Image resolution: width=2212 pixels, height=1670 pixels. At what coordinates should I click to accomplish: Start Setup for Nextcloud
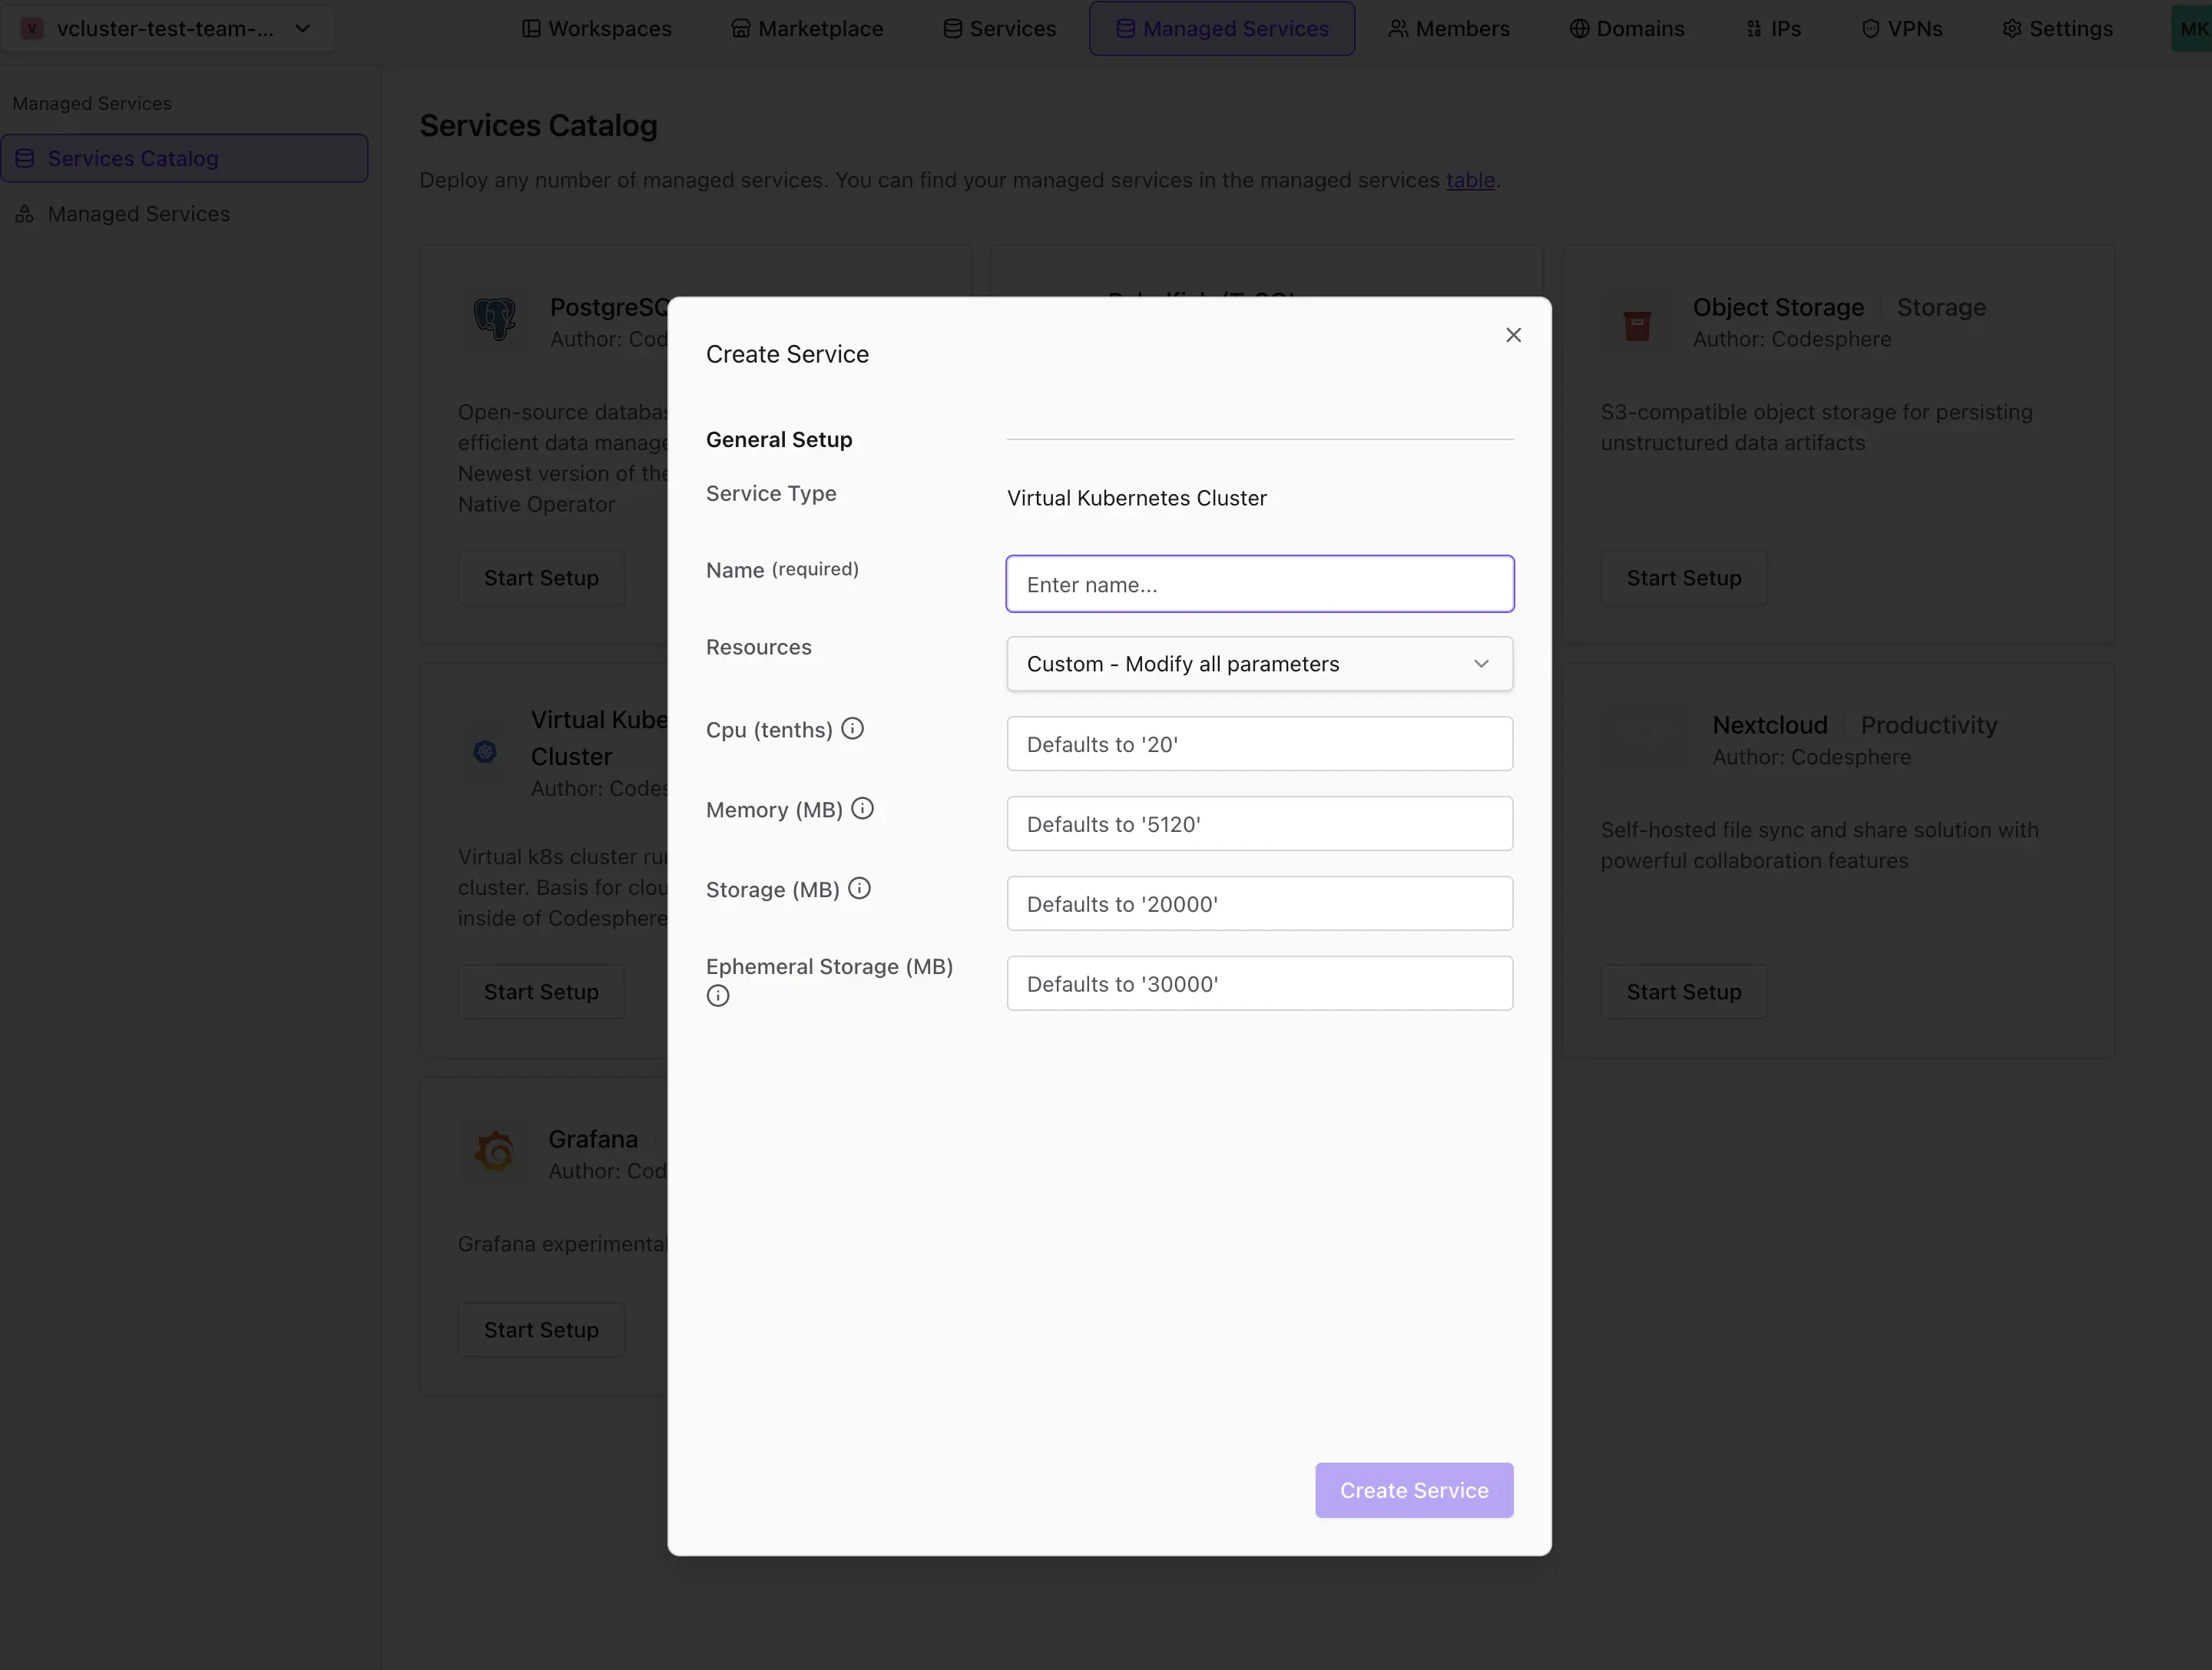coord(1683,992)
